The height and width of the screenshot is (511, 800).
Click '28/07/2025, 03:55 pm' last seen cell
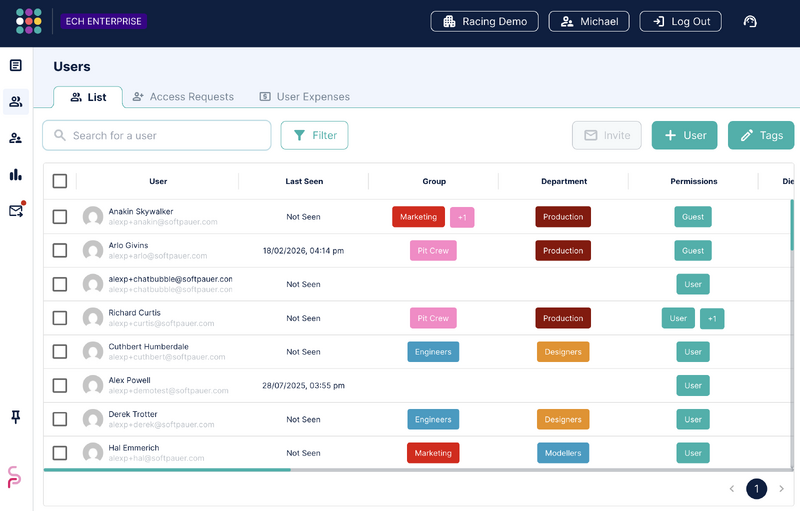303,386
